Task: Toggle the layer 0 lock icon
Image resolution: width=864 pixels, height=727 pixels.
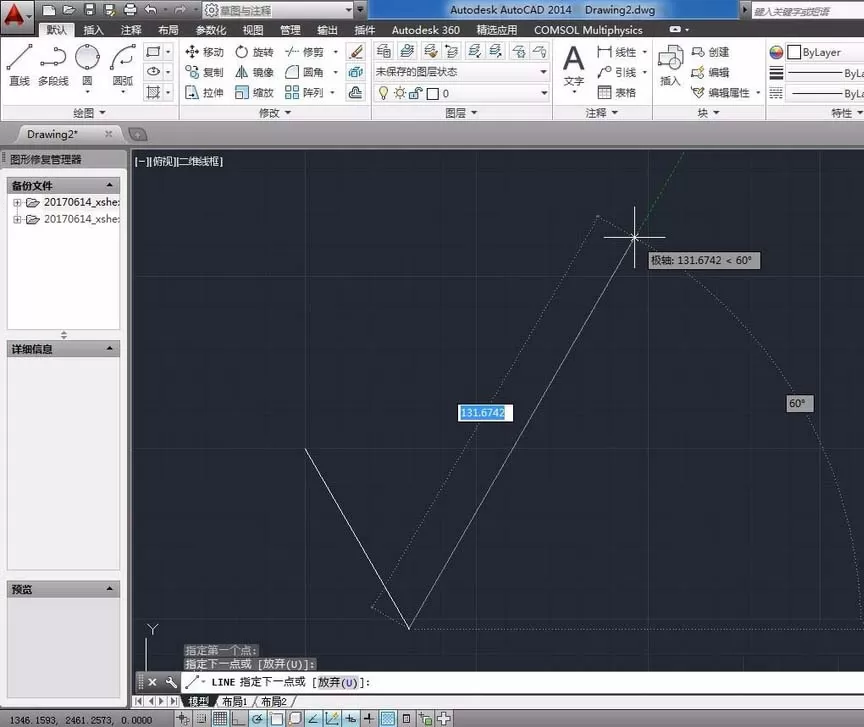Action: 416,93
